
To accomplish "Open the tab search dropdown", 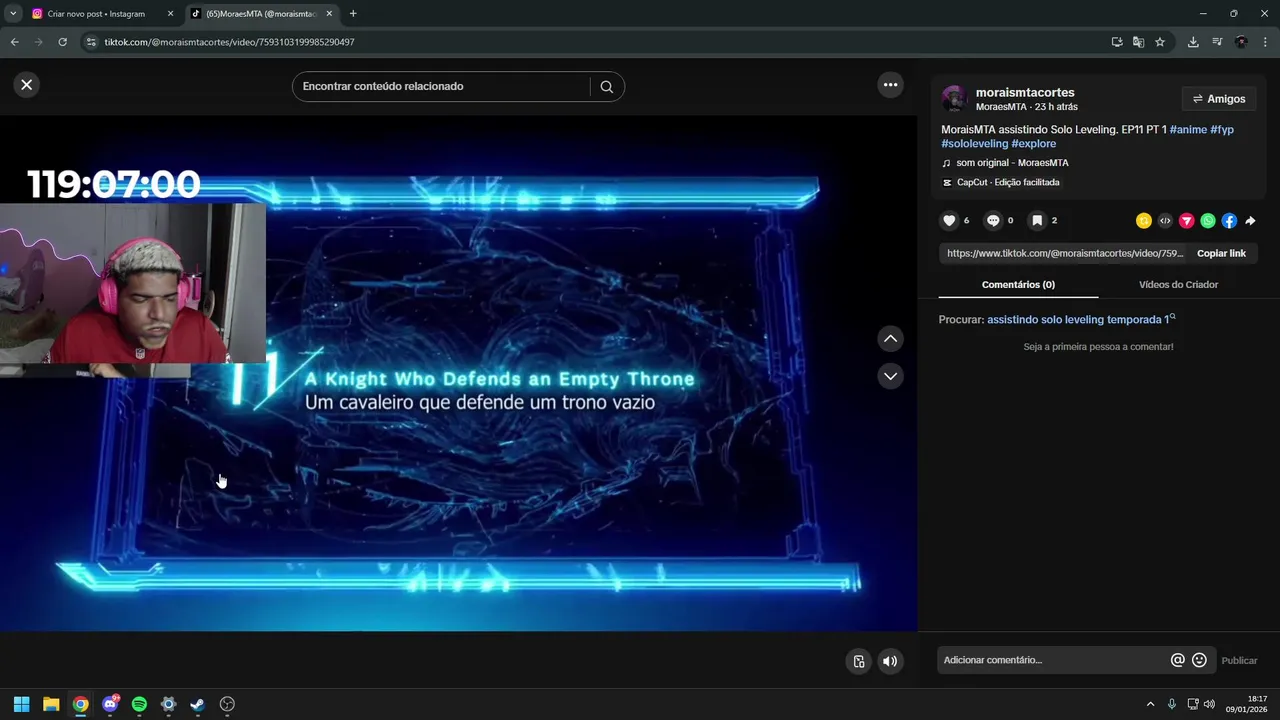I will 13,14.
